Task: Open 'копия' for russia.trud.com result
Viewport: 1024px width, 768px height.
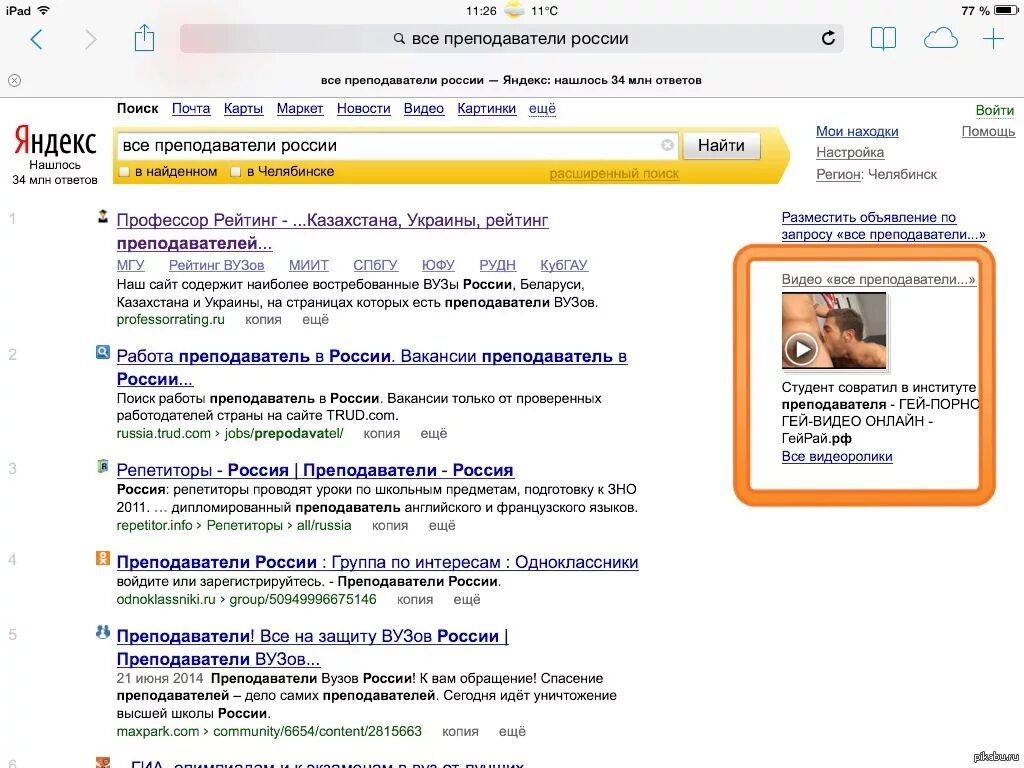Action: 381,434
